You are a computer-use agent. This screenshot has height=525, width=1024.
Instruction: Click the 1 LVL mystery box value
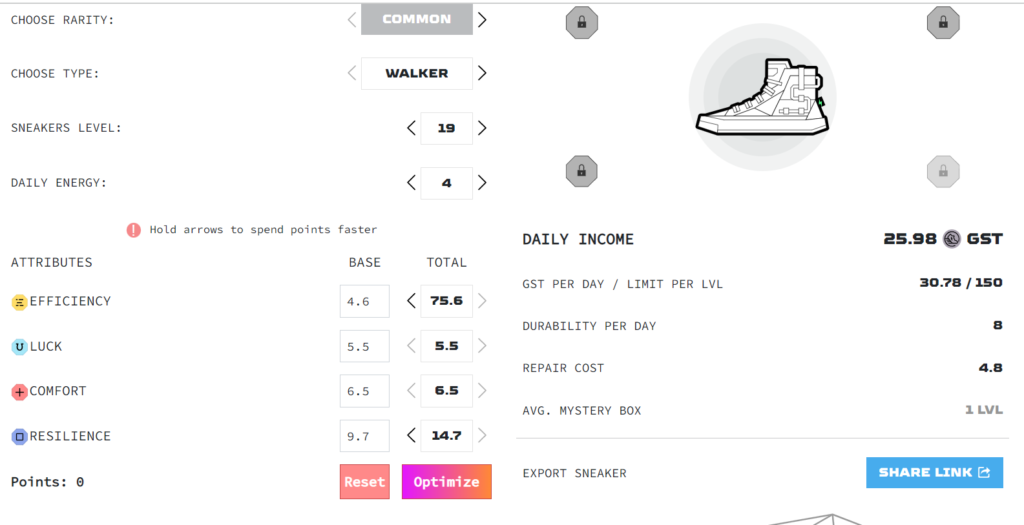(x=984, y=410)
